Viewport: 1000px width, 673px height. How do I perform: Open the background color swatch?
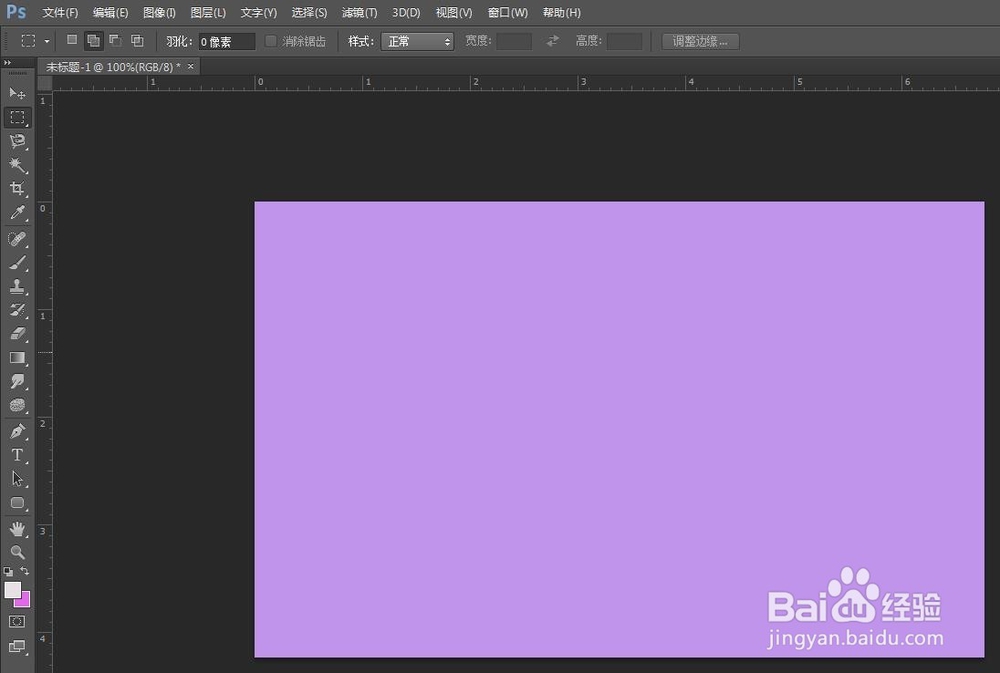tap(25, 600)
